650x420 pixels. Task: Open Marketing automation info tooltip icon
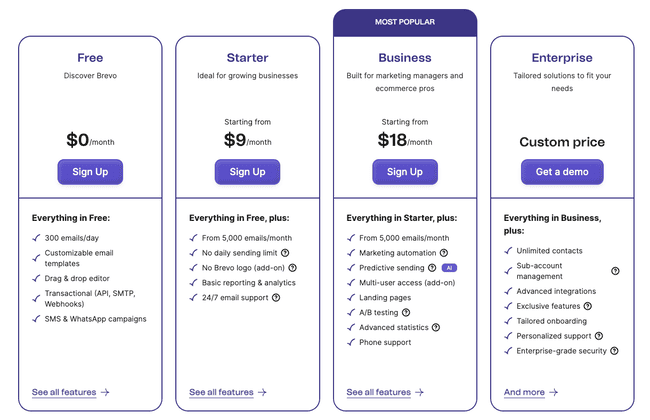tap(444, 253)
